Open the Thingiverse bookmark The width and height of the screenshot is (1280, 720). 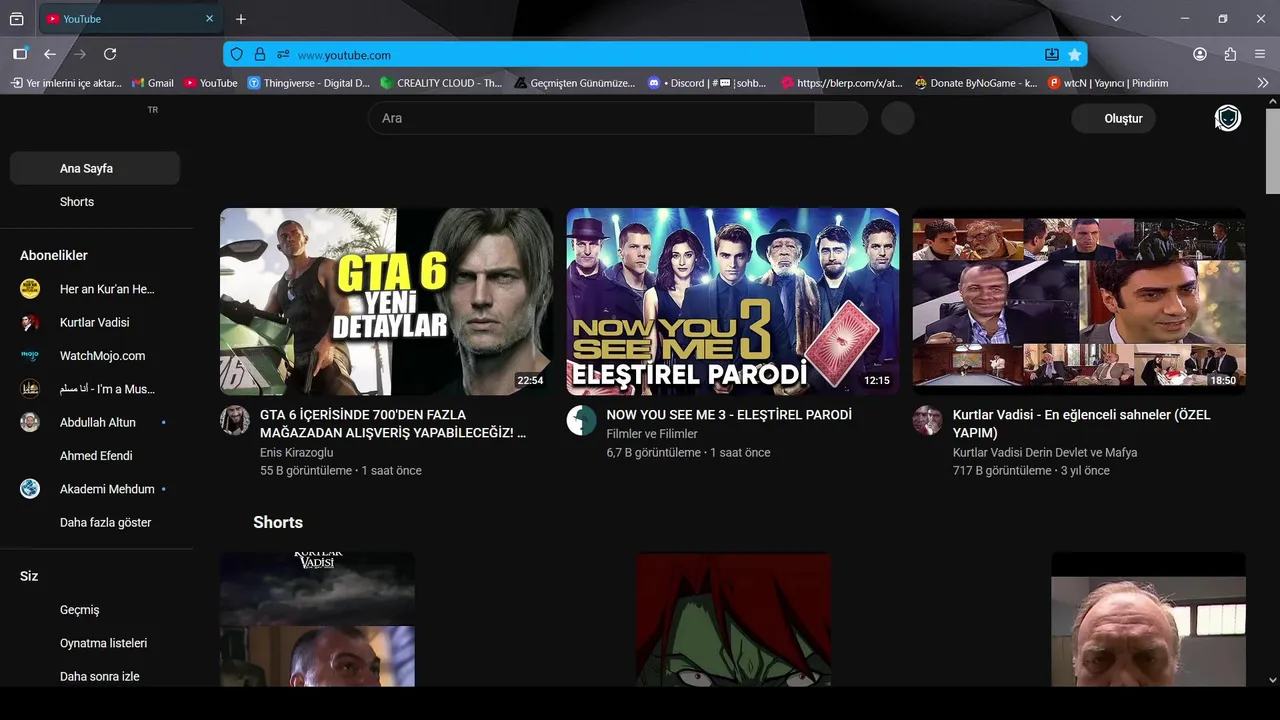click(x=309, y=83)
